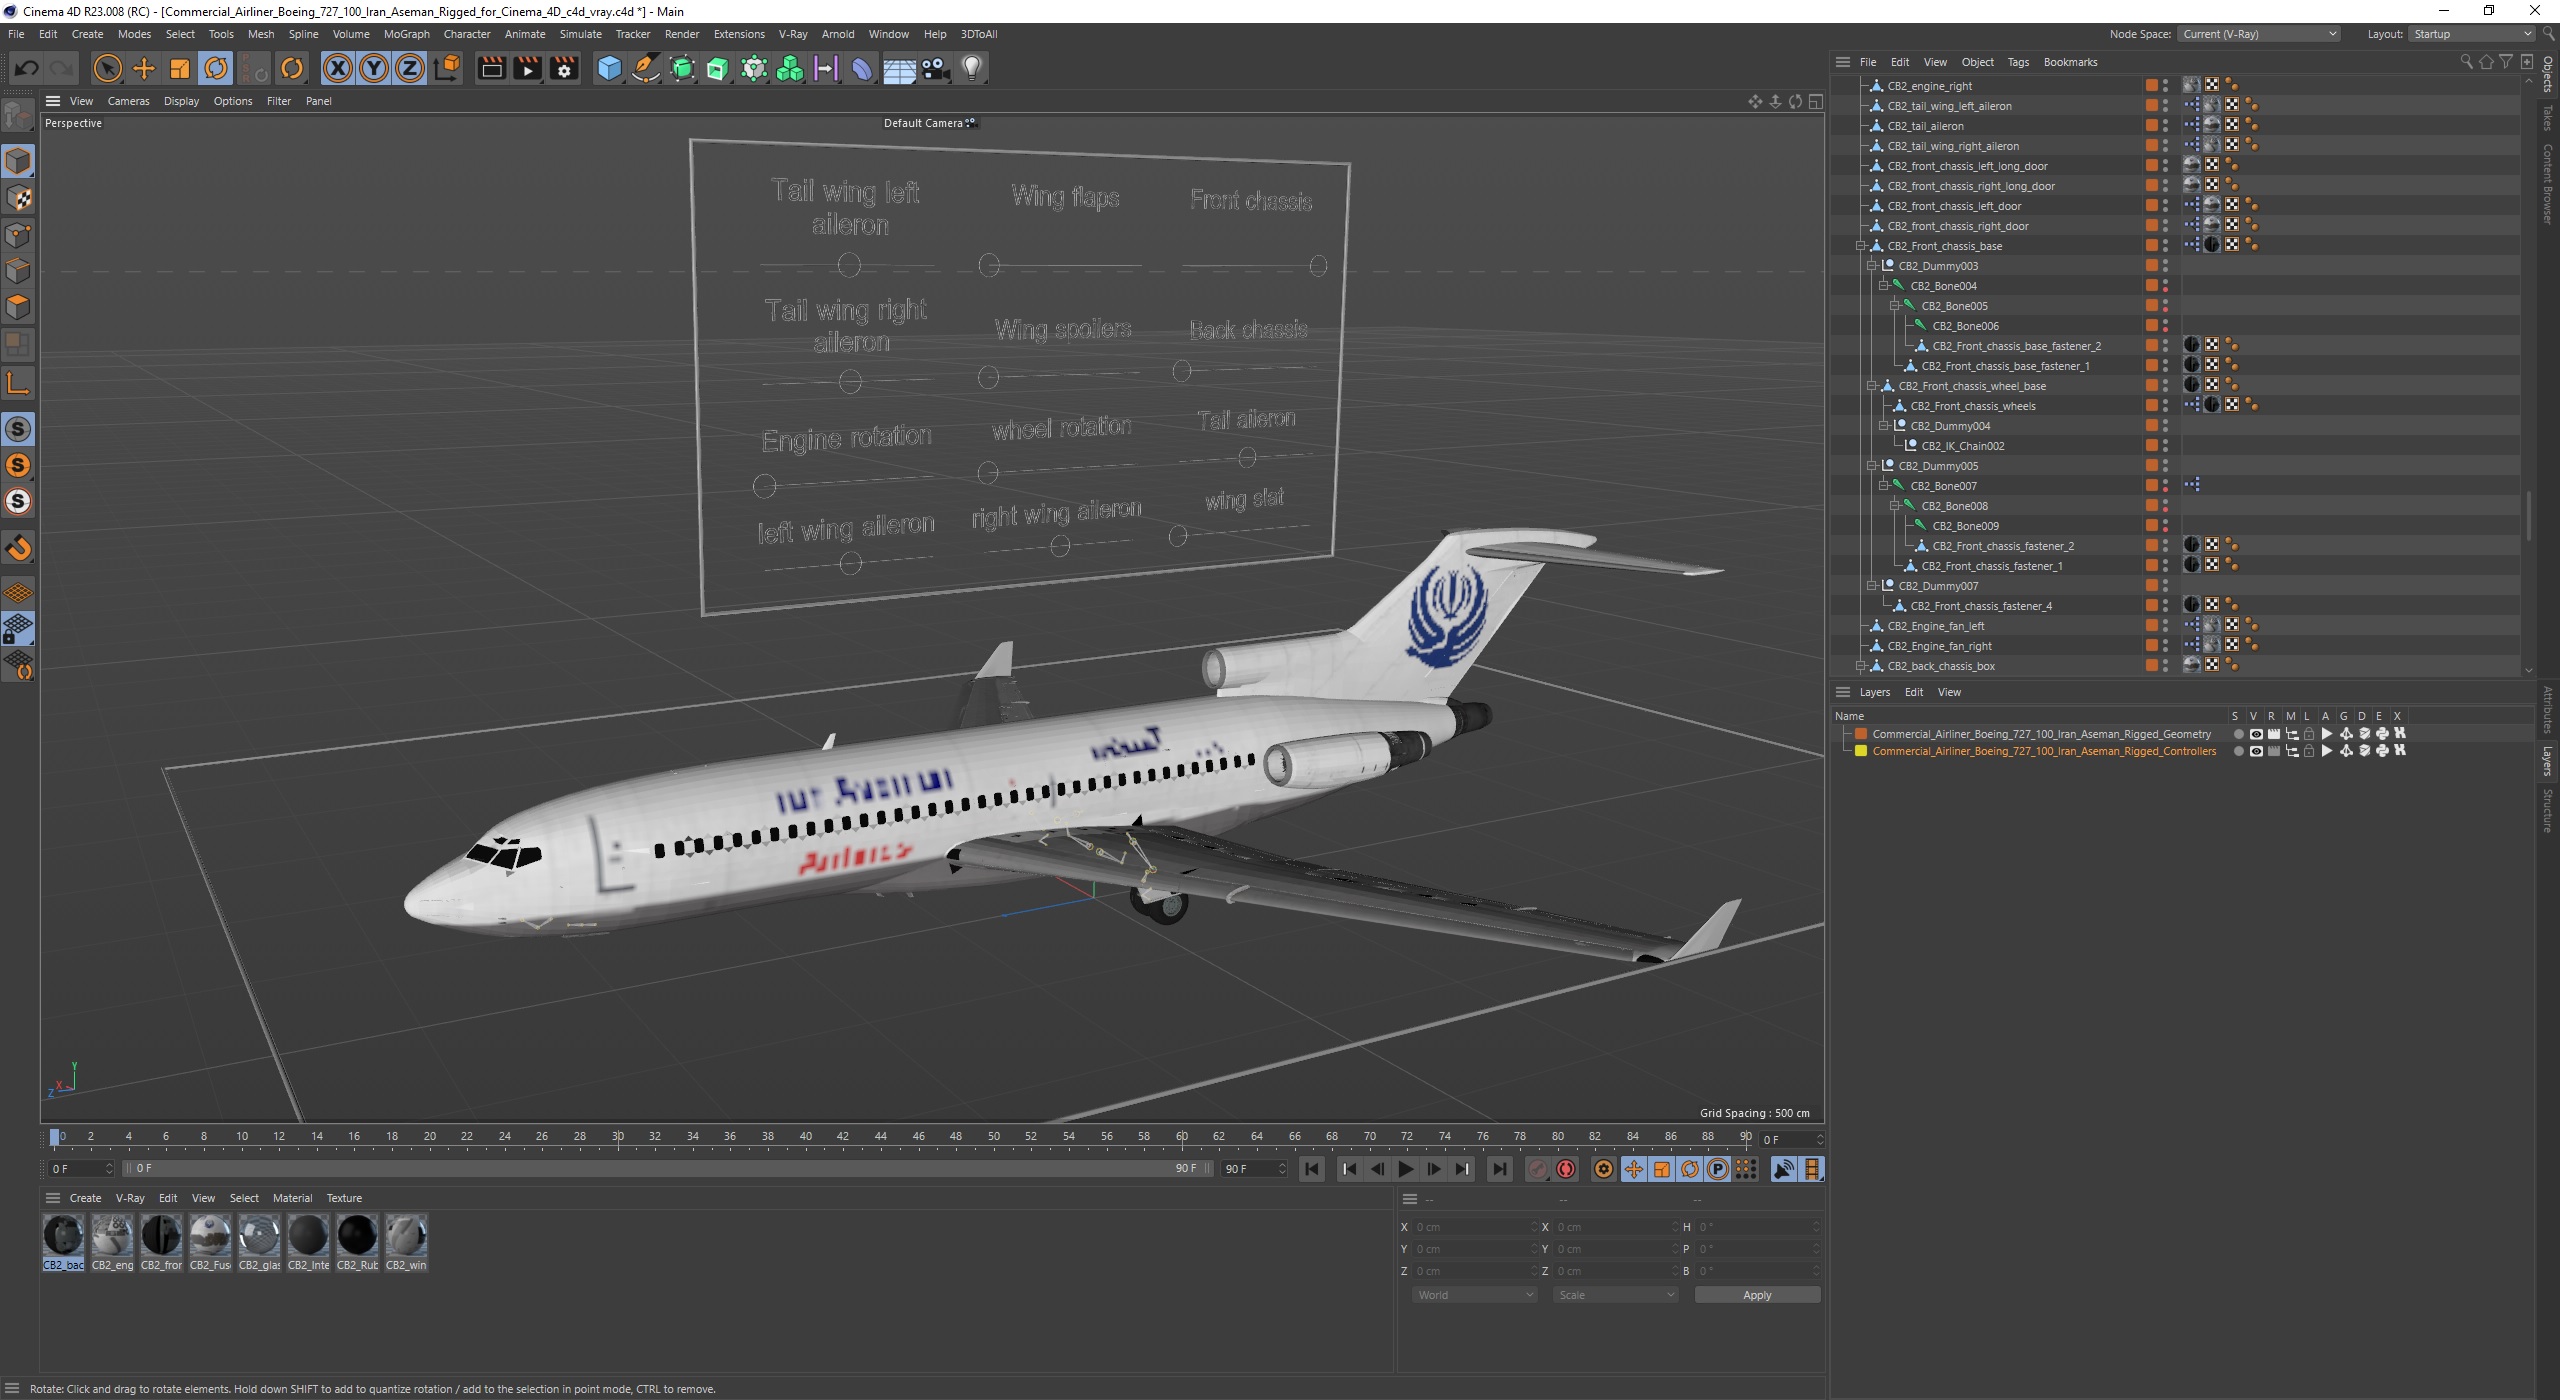Click Object Manager search icon
The image size is (2560, 1400).
pyautogui.click(x=2466, y=62)
